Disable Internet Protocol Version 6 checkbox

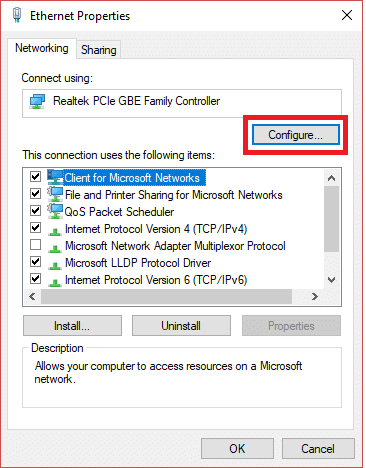[x=35, y=278]
